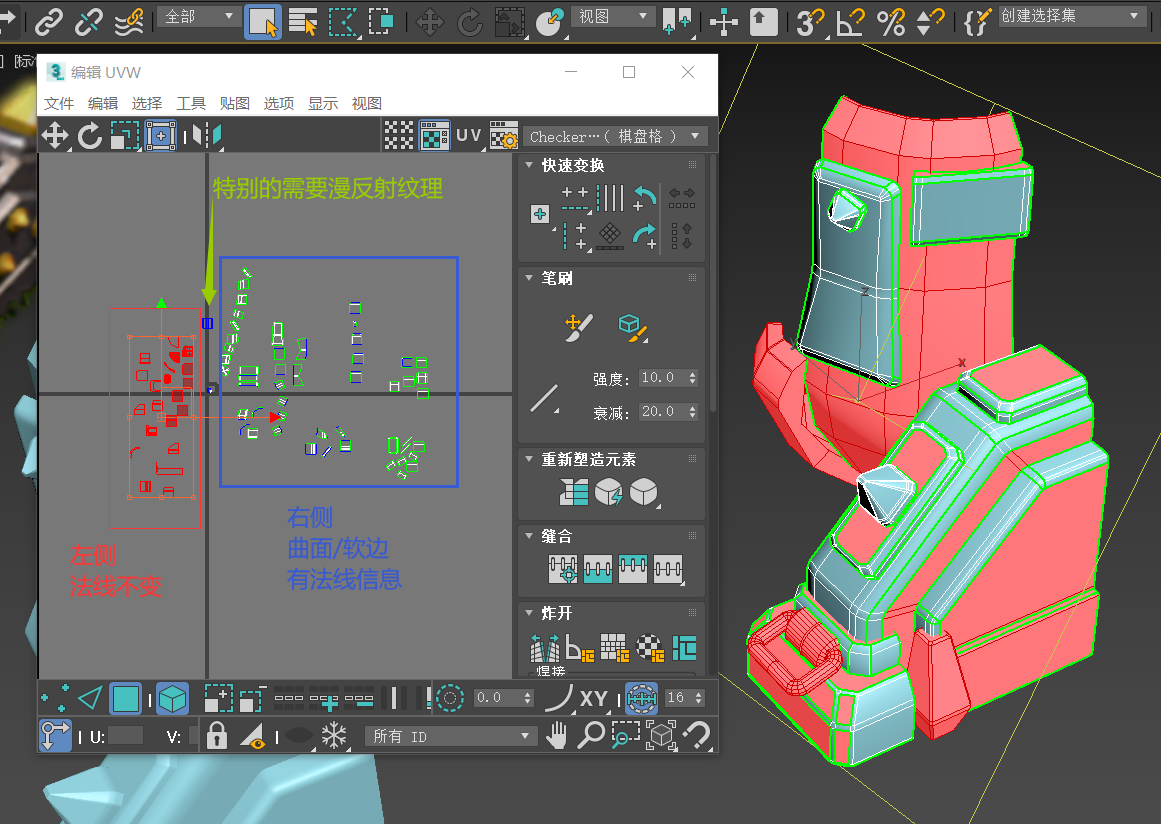This screenshot has height=824, width=1161.
Task: Select the Rotate tool in UVW editor
Action: click(90, 136)
